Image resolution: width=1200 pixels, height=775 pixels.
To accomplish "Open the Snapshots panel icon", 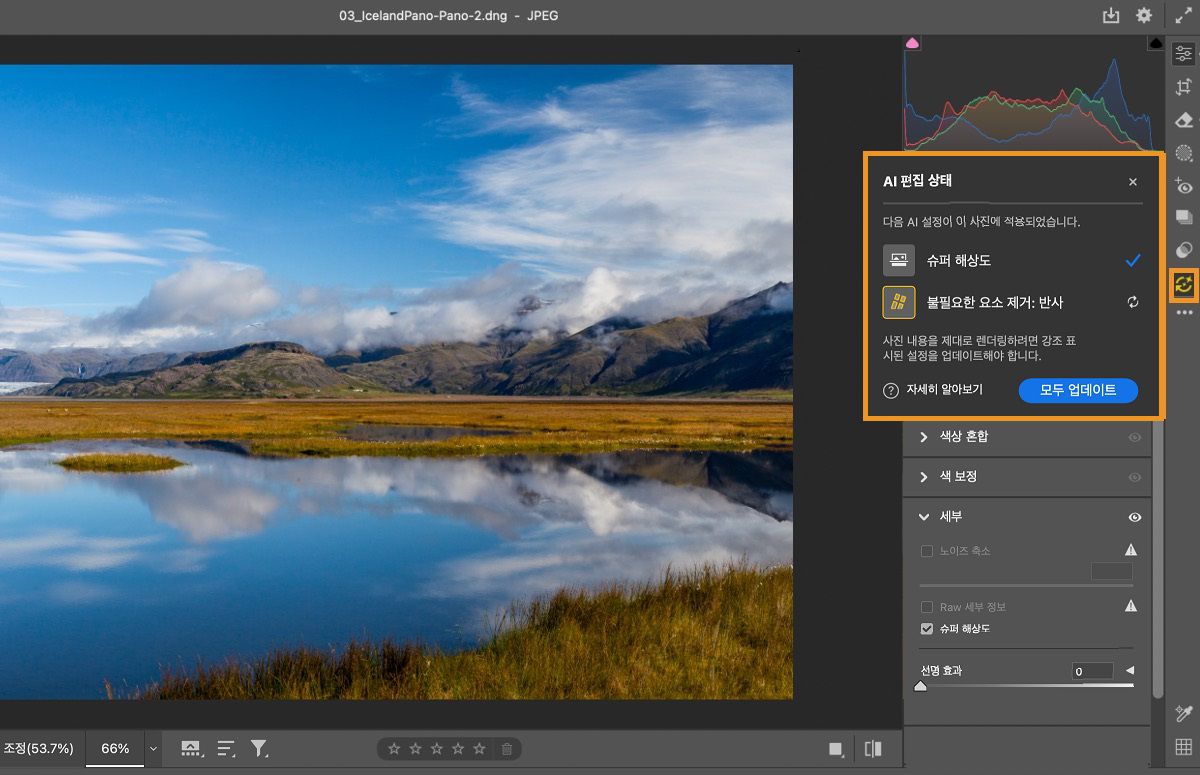I will (x=1184, y=217).
